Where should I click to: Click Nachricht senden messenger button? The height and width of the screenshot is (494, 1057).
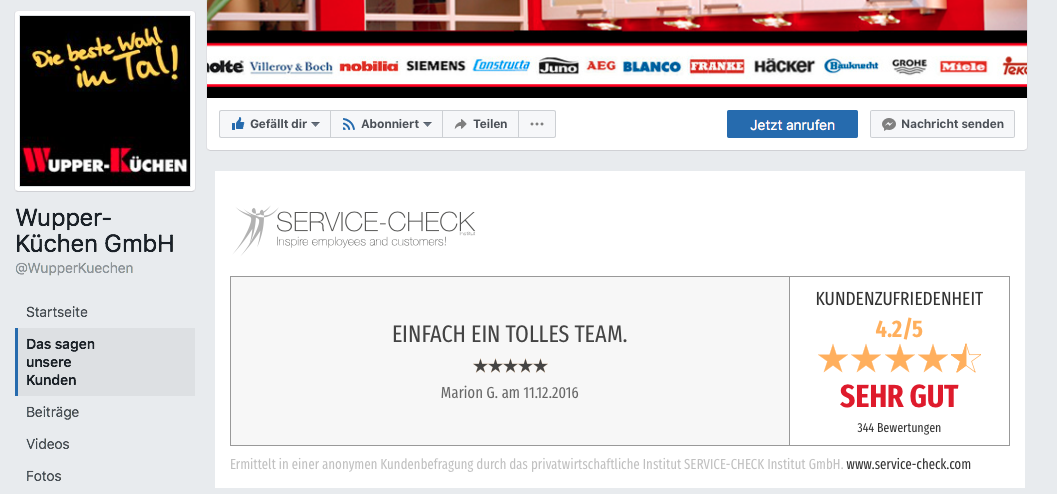pos(943,124)
